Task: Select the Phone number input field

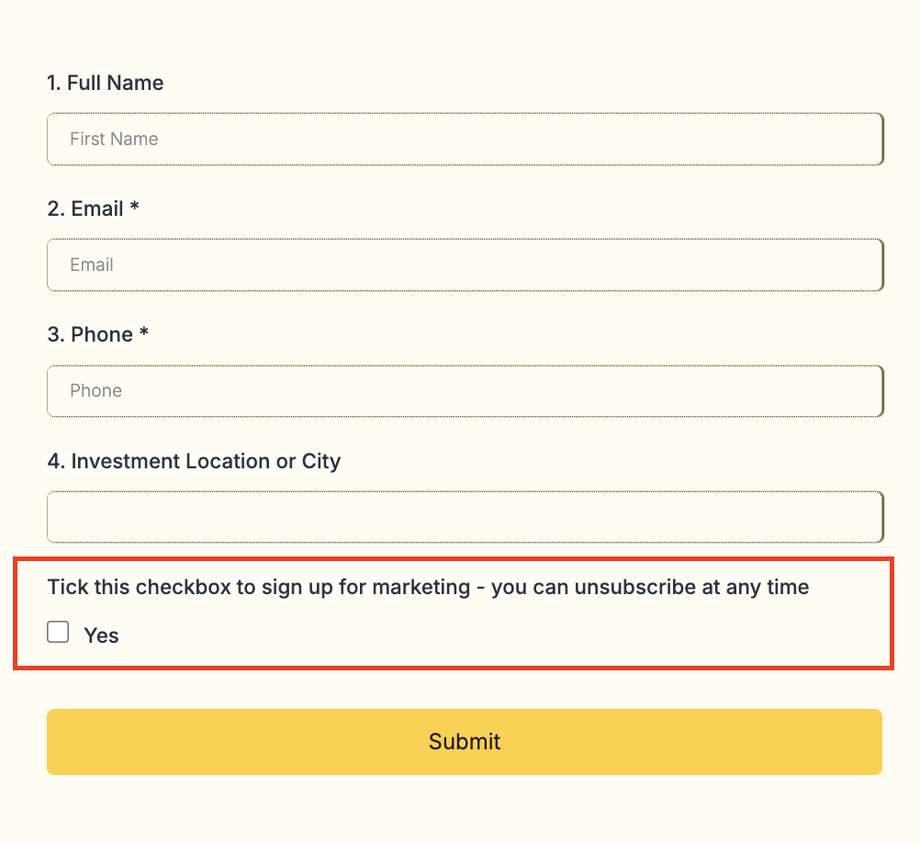Action: (x=465, y=391)
